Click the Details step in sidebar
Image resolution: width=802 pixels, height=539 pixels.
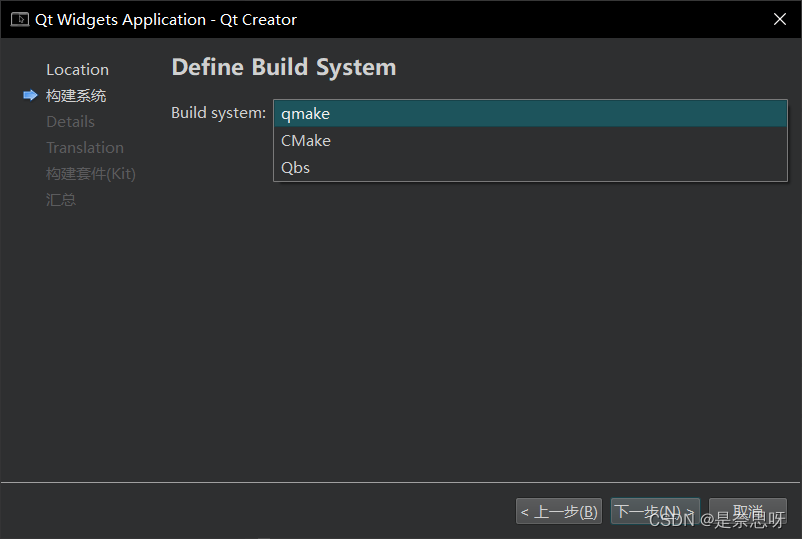pos(71,122)
